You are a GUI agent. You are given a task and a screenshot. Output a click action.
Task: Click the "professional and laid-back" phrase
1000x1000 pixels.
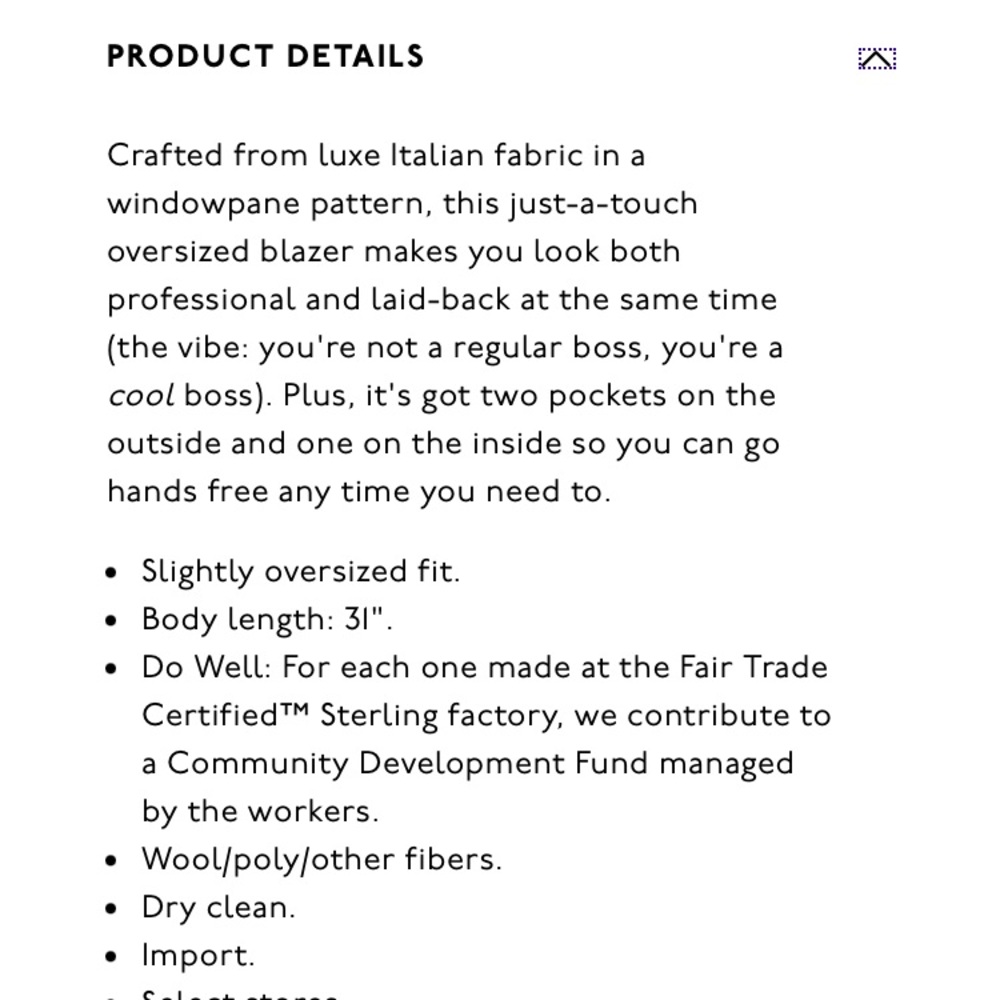[x=309, y=300]
